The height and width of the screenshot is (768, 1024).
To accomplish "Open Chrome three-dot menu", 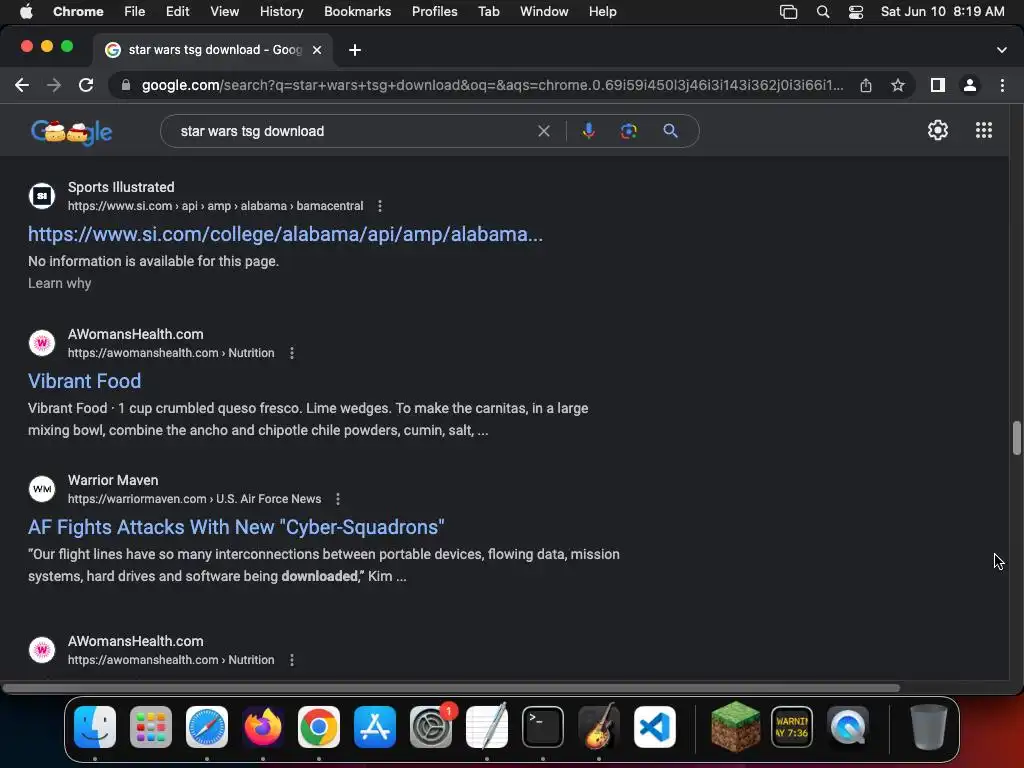I will click(x=1002, y=85).
